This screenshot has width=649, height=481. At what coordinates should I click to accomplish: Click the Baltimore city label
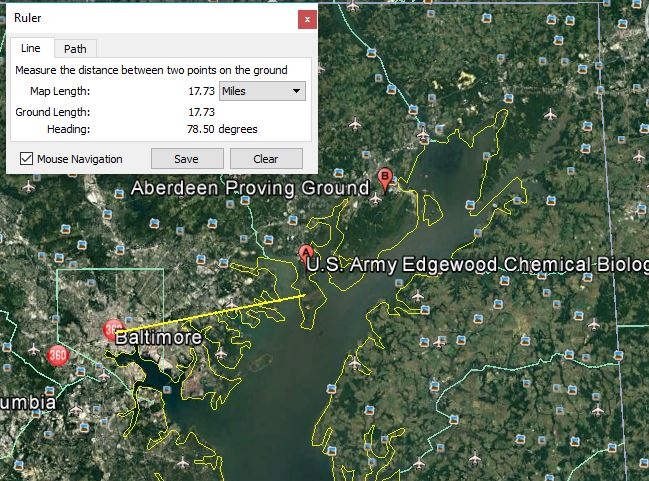click(x=159, y=338)
